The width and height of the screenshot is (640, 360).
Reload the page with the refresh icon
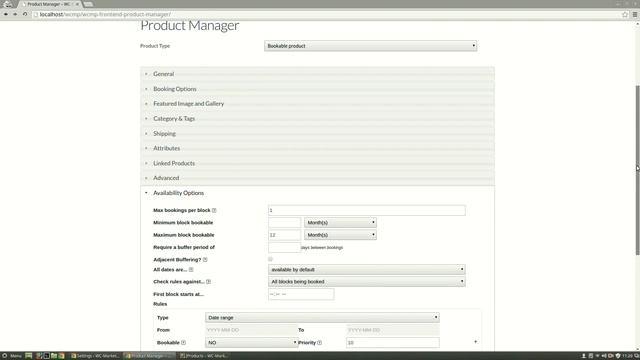25,14
